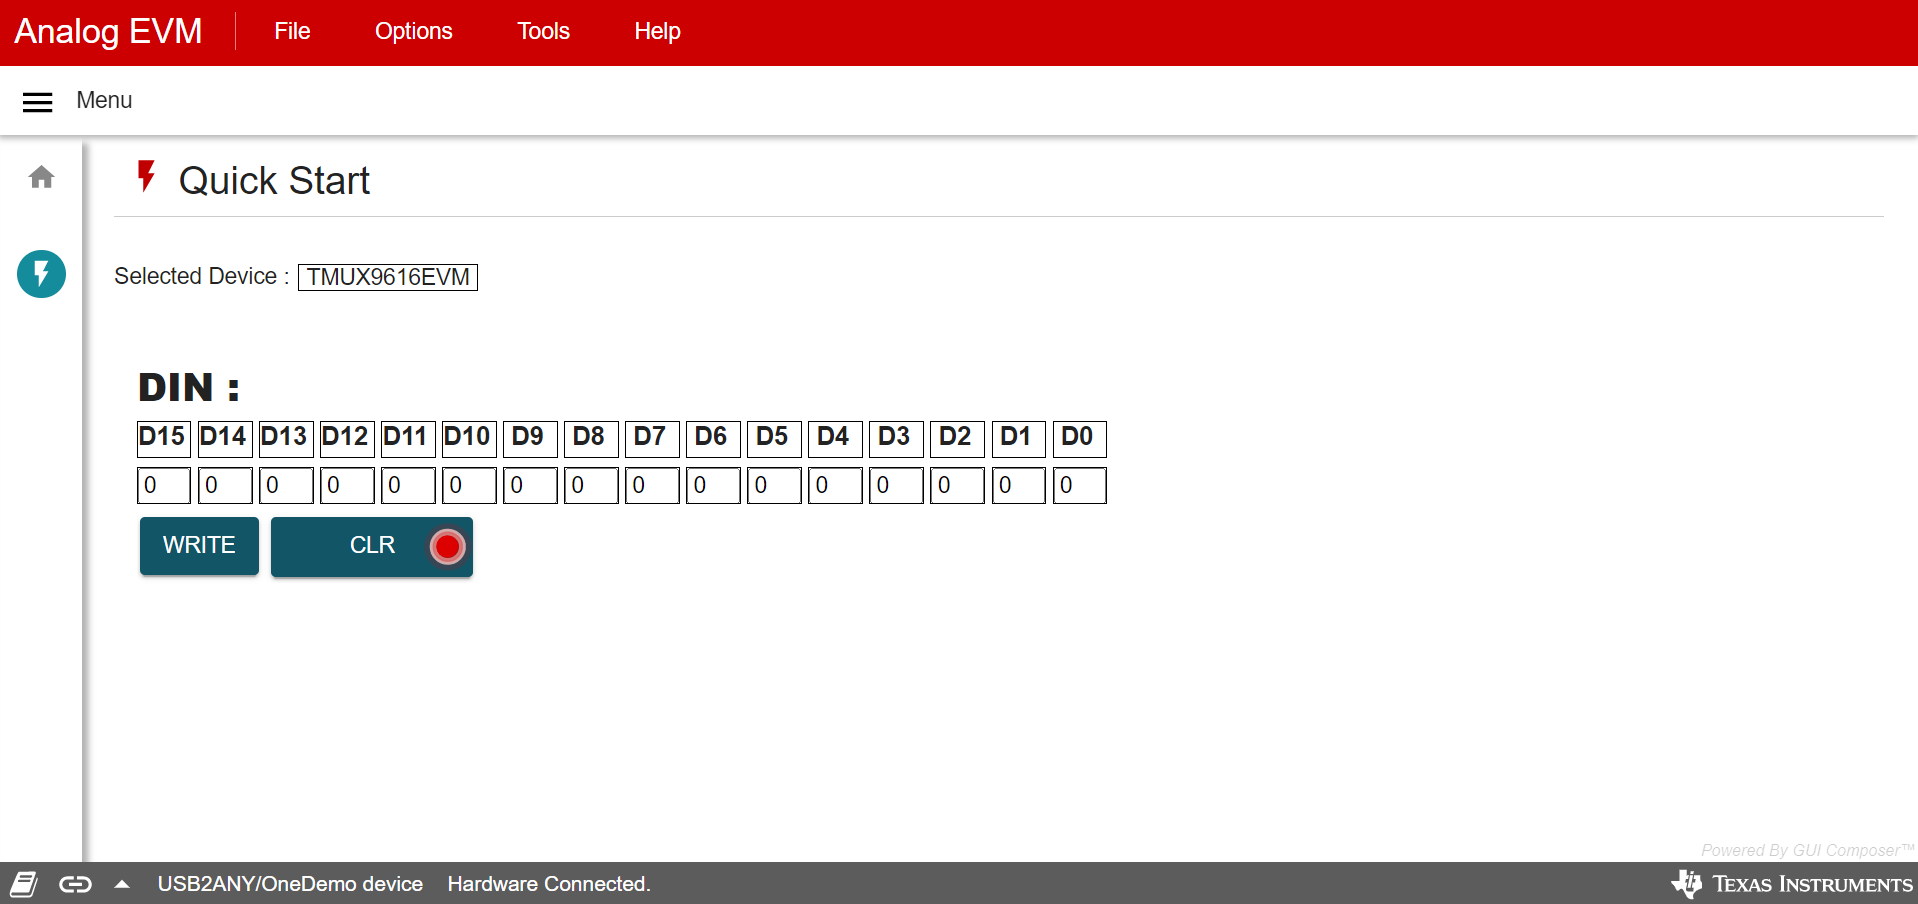Go to Home via sidebar icon
The width and height of the screenshot is (1918, 904).
[41, 177]
